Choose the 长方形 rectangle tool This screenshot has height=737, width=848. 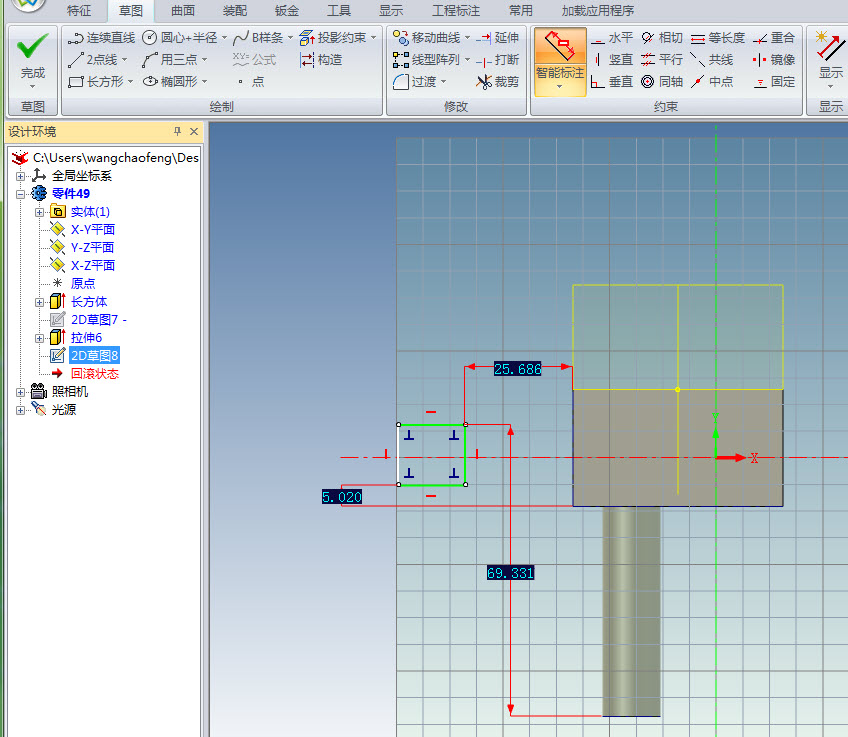tap(96, 82)
